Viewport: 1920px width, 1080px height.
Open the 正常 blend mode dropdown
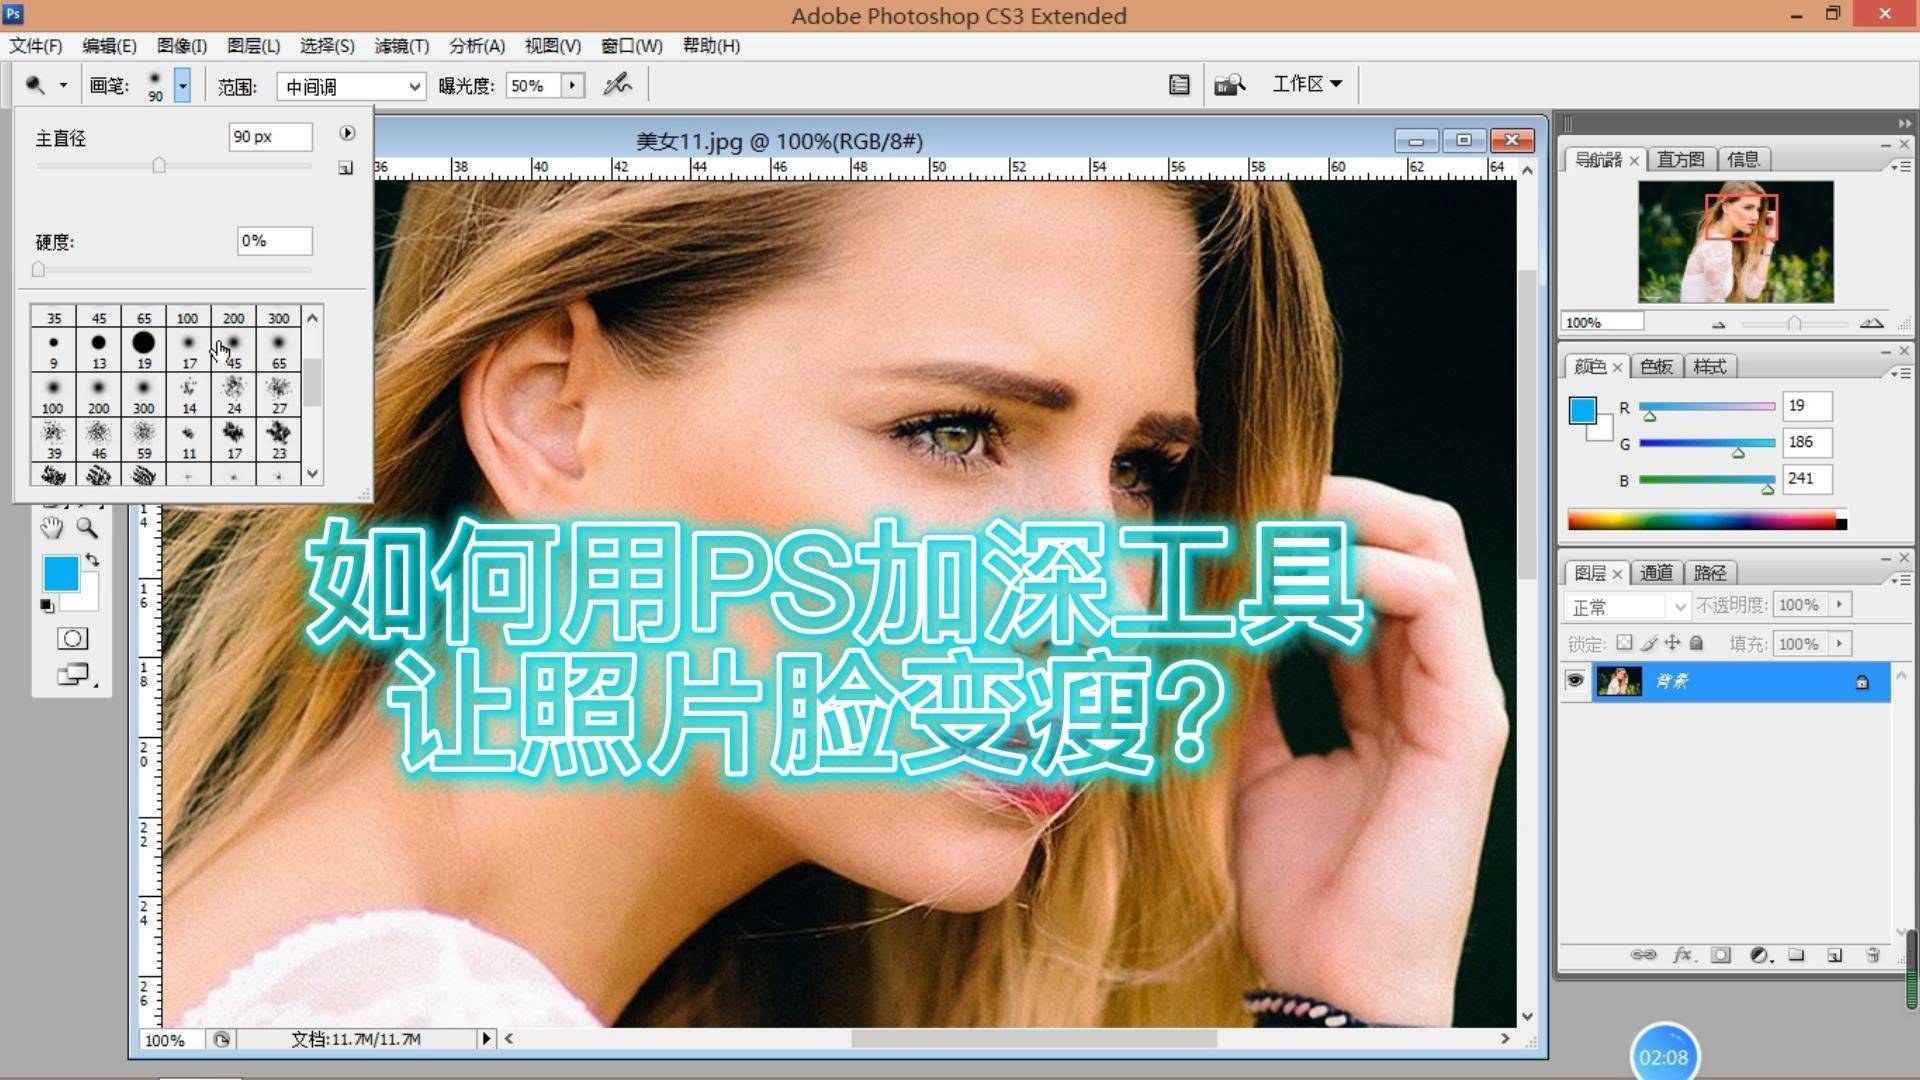point(1627,607)
